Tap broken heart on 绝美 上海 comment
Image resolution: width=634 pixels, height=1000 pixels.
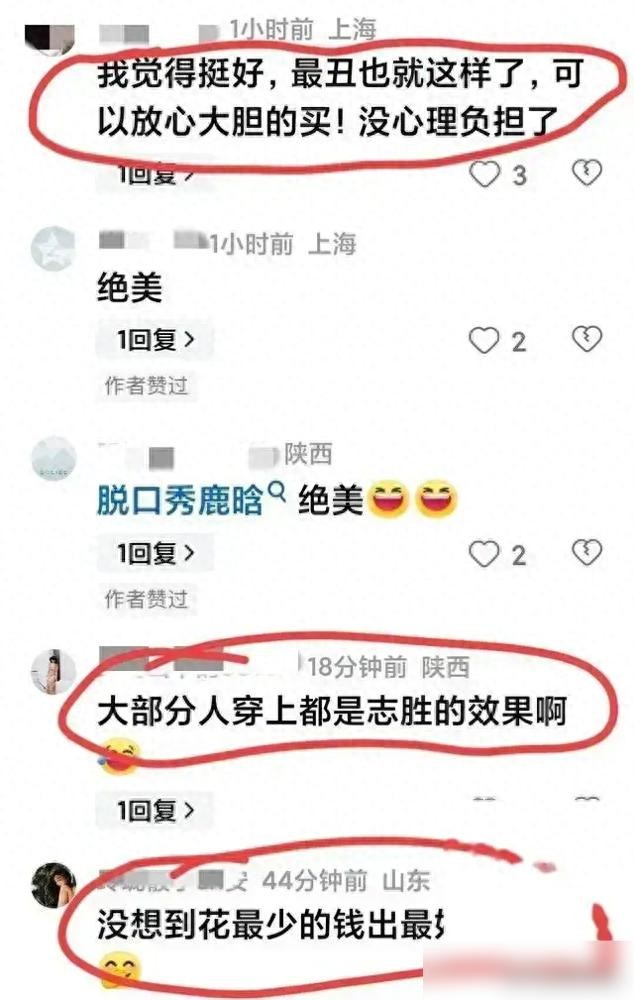point(586,339)
